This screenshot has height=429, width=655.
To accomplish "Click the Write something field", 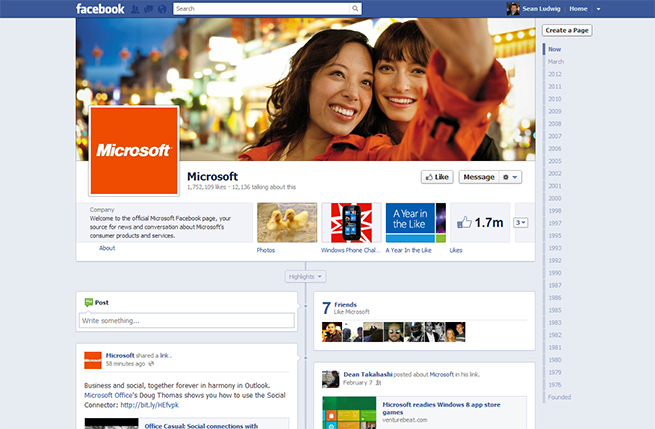I will coord(187,320).
